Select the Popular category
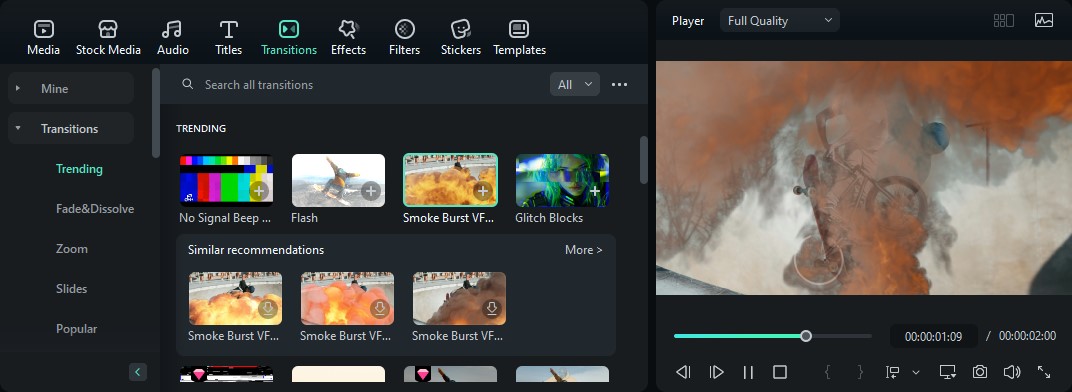 77,329
